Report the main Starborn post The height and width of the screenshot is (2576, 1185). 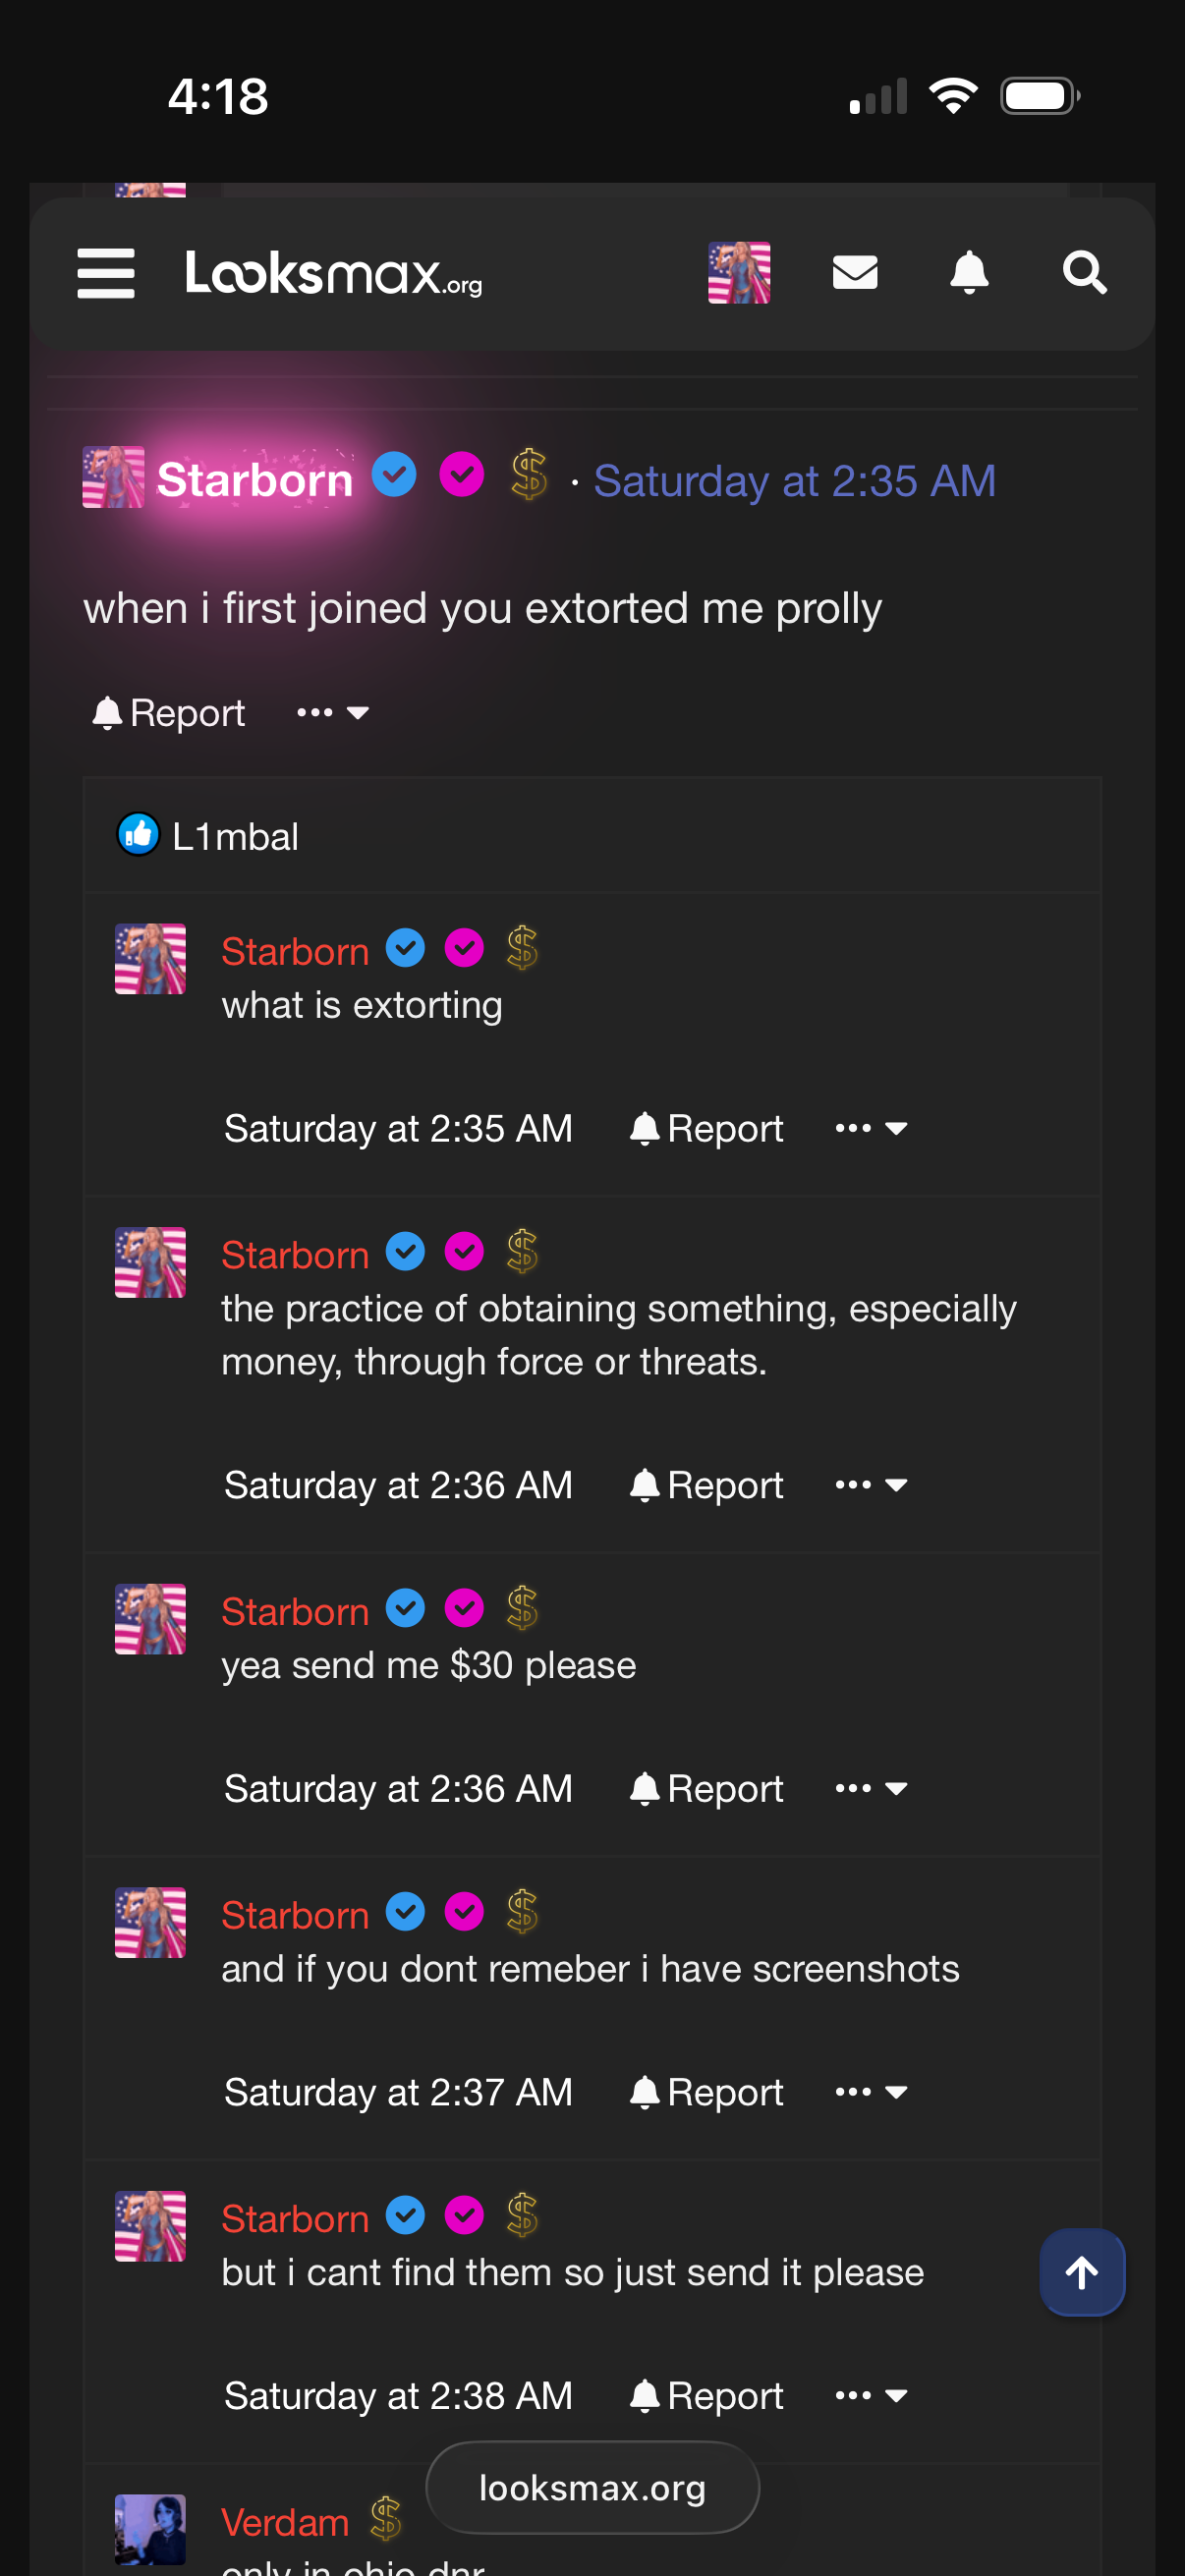tap(169, 713)
